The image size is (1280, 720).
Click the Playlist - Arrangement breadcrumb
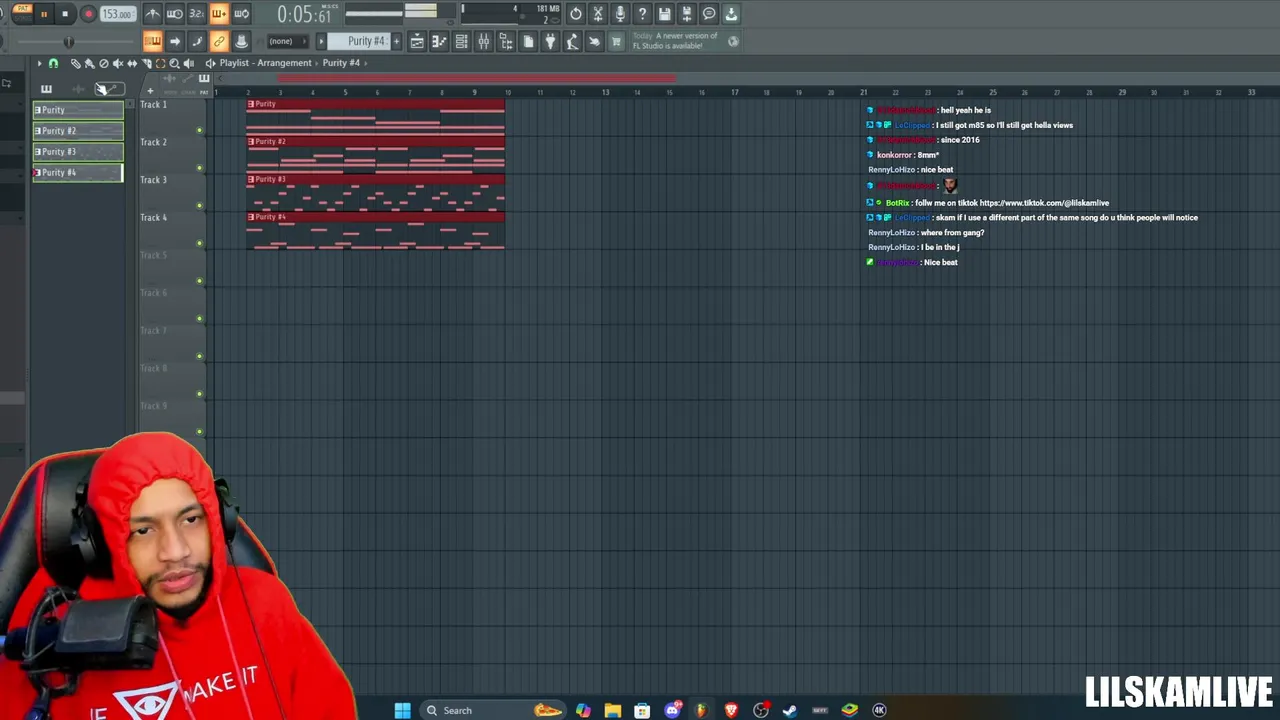pyautogui.click(x=266, y=63)
